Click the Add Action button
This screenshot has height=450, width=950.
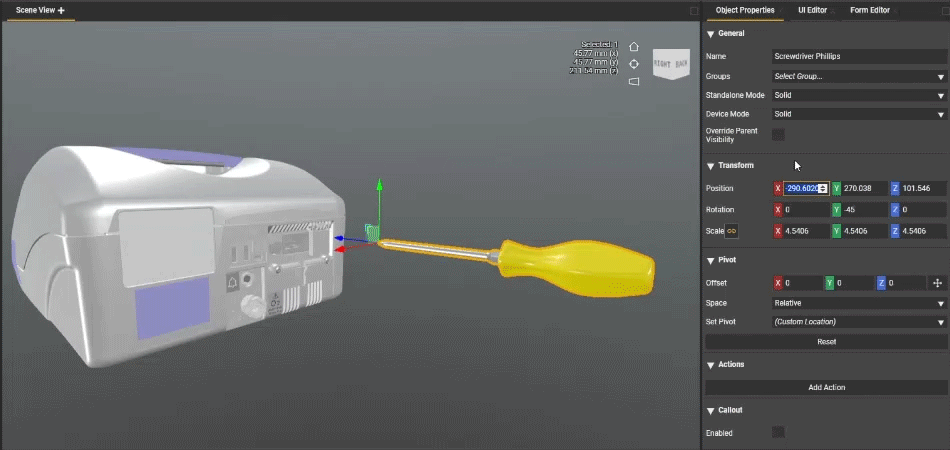(x=826, y=387)
